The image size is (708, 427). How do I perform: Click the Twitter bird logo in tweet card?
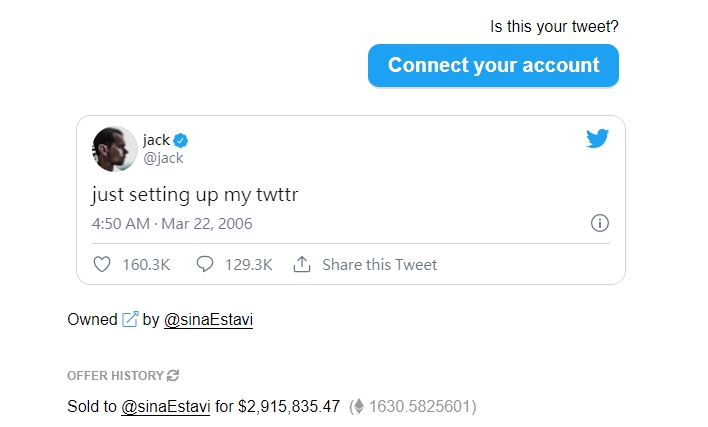(597, 139)
